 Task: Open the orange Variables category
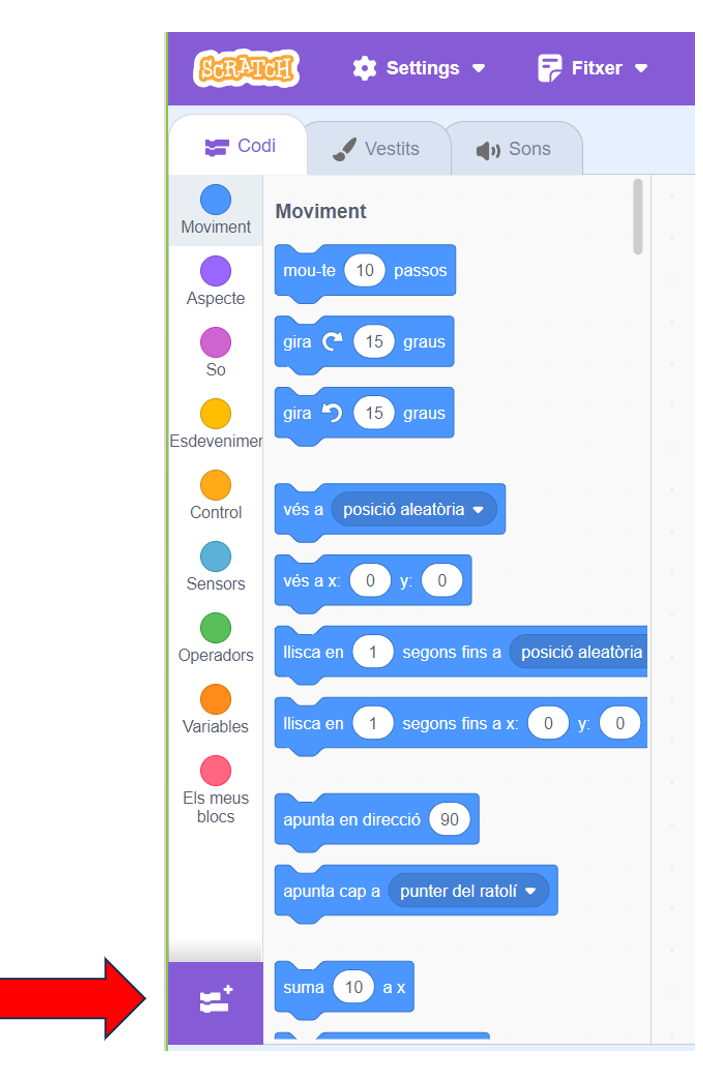[215, 700]
